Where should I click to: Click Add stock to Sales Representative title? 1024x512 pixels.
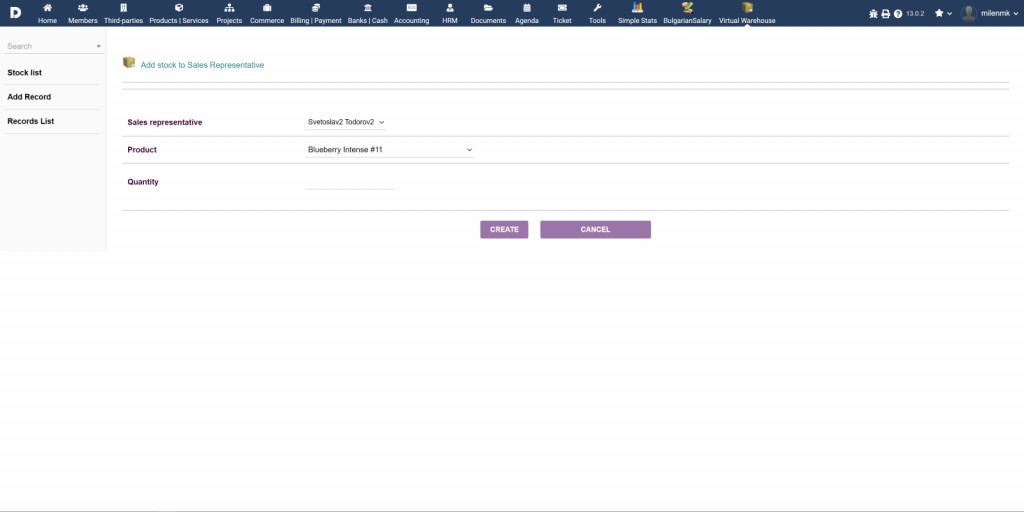click(x=202, y=65)
